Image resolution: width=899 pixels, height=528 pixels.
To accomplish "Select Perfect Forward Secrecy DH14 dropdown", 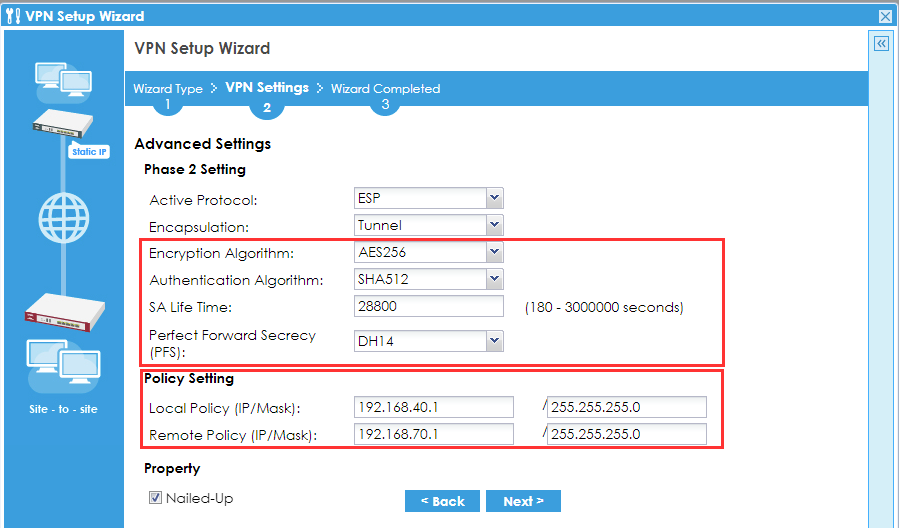I will click(x=429, y=342).
